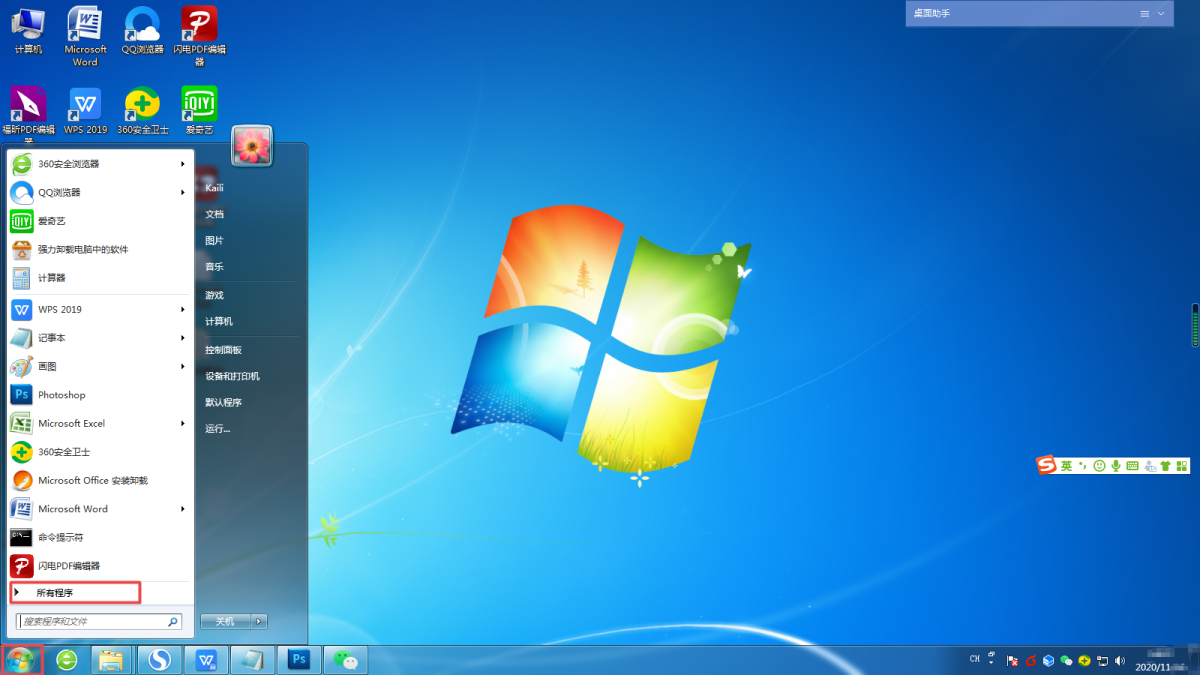
Task: Click the file explorer taskbar icon
Action: pos(112,660)
